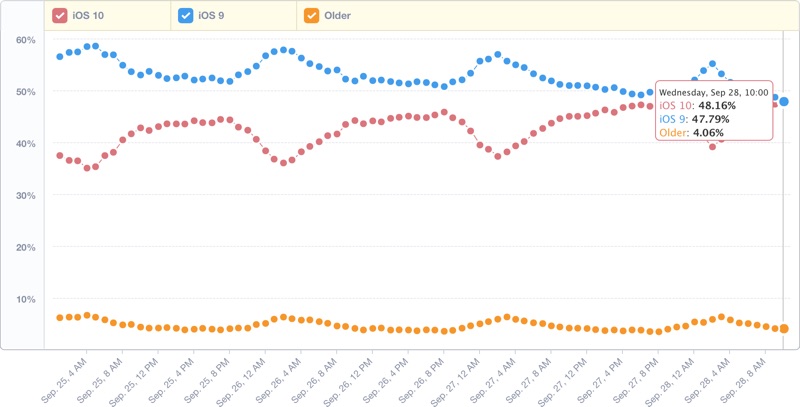The height and width of the screenshot is (407, 800).
Task: Click the first red iOS 10 data point
Action: [60, 156]
